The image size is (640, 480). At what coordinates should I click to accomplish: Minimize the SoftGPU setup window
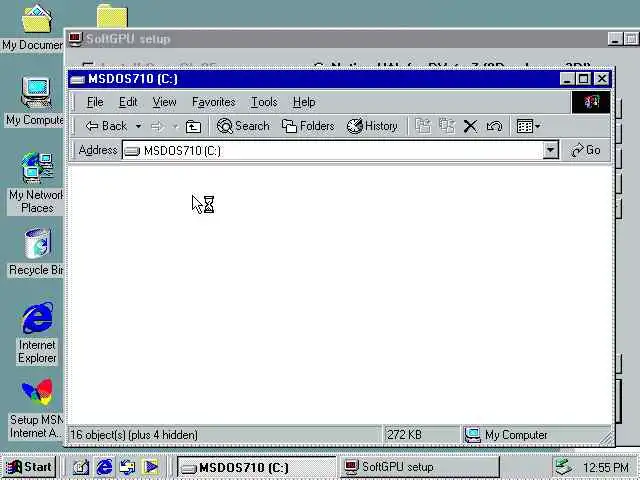(x=615, y=39)
